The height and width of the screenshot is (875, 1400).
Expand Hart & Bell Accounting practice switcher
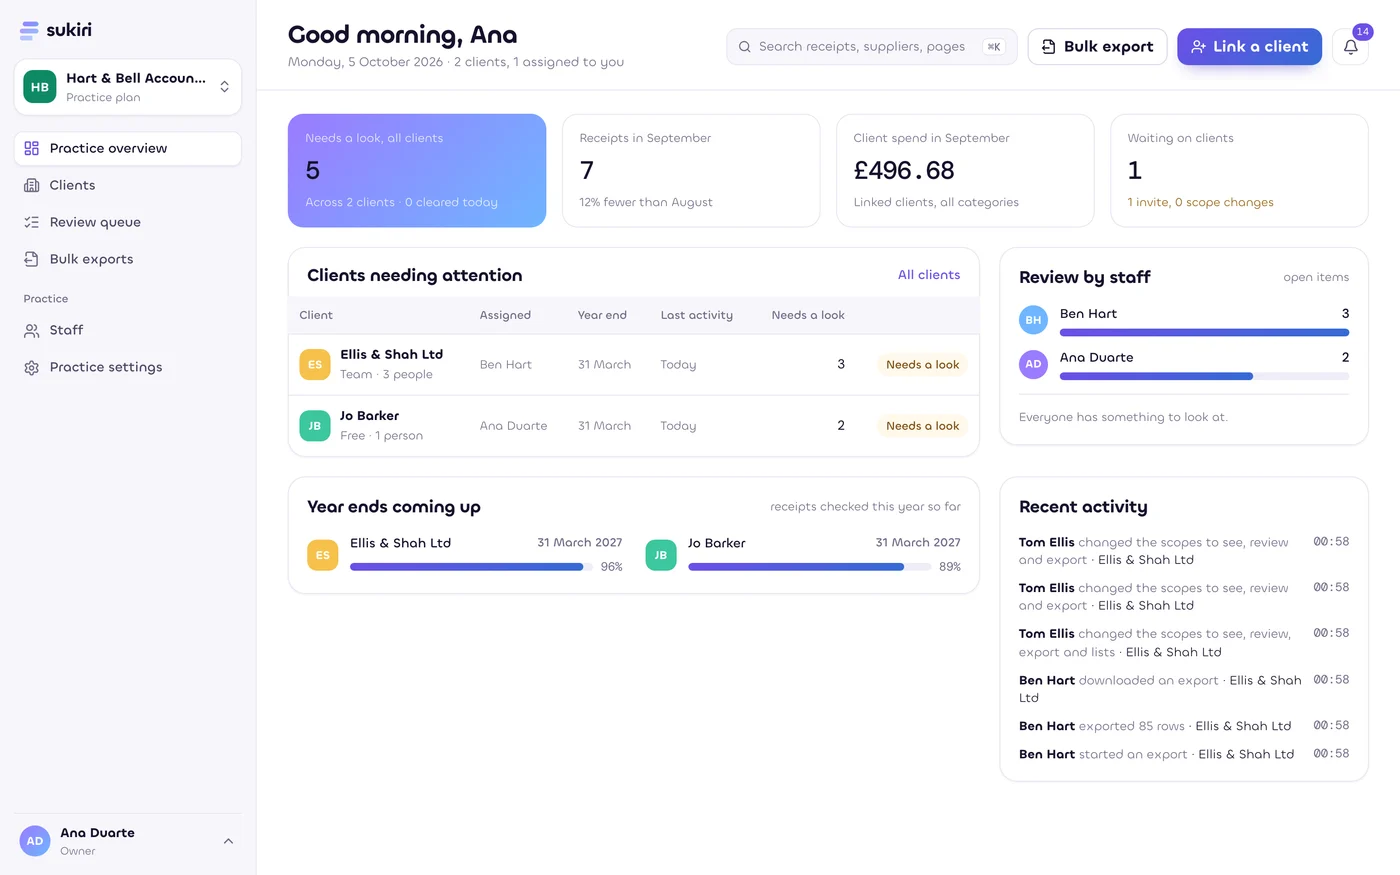(x=128, y=87)
